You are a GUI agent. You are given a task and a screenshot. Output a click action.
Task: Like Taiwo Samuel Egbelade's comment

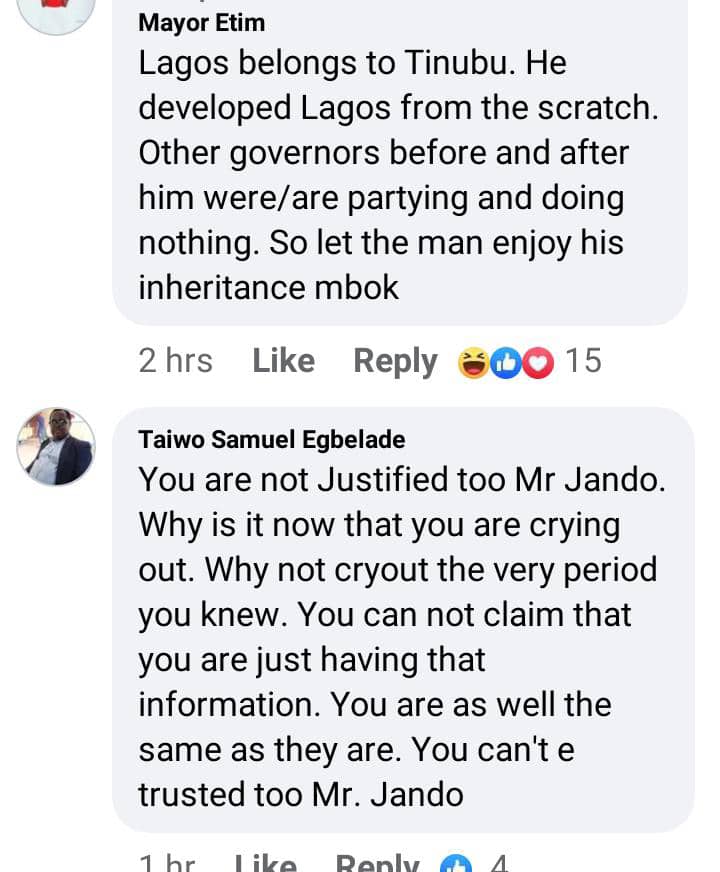click(x=265, y=864)
